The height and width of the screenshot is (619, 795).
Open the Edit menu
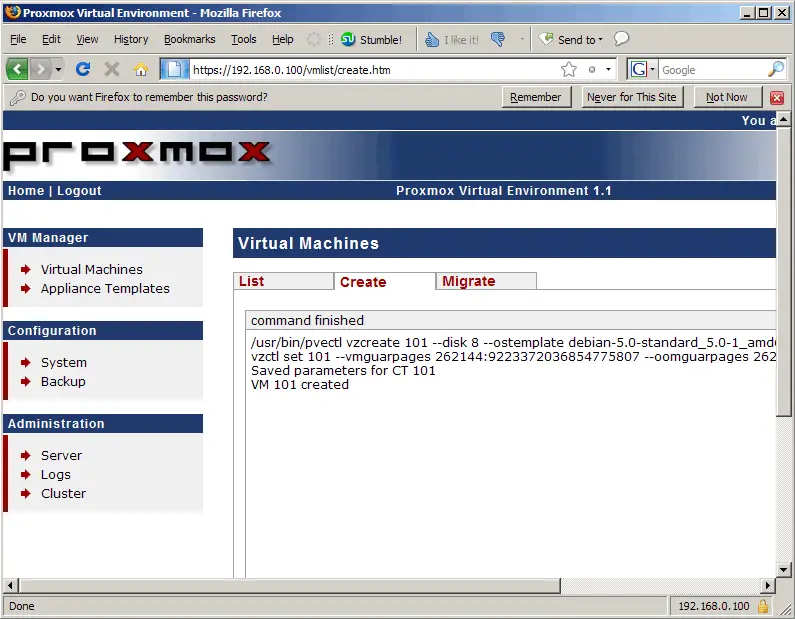pyautogui.click(x=51, y=39)
